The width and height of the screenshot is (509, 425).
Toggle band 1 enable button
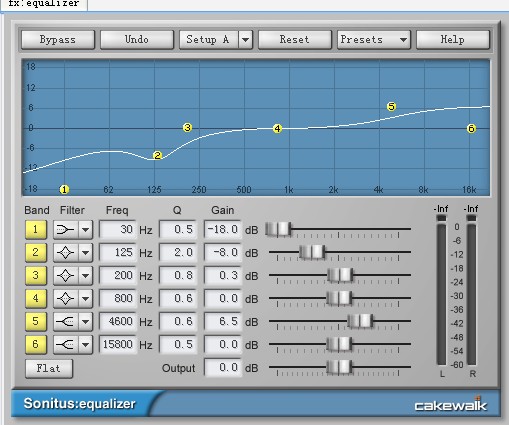click(x=36, y=229)
